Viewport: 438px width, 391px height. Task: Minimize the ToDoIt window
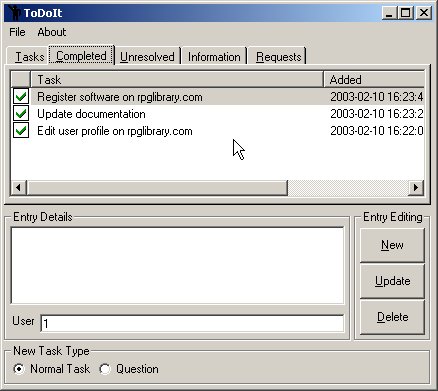click(389, 13)
